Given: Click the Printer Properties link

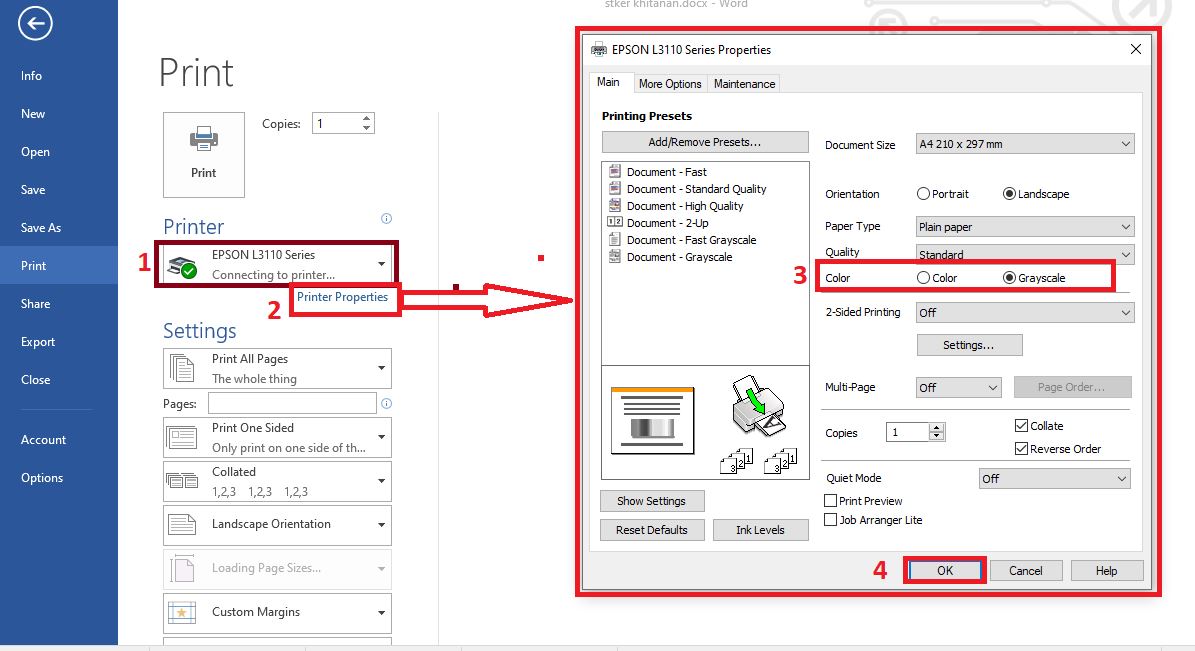Looking at the screenshot, I should click(342, 297).
